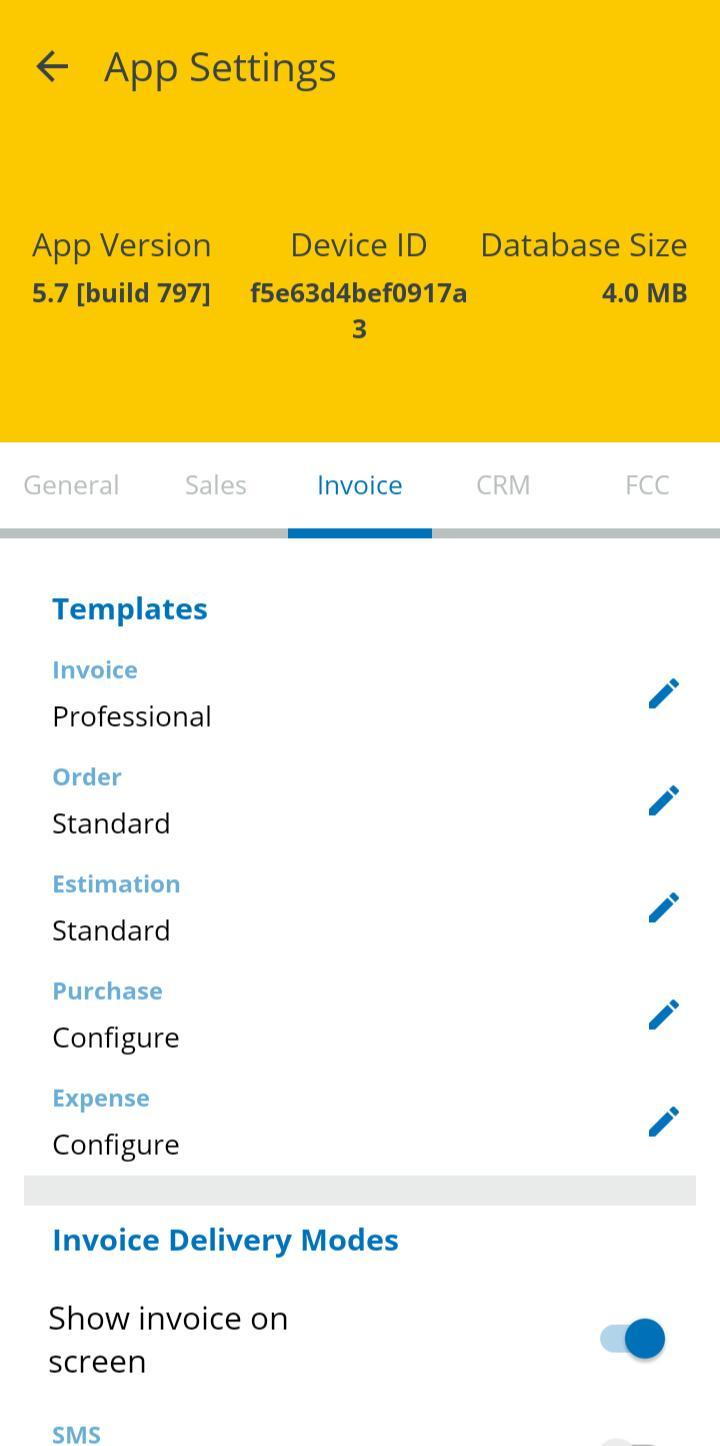This screenshot has width=720, height=1446.
Task: Tap the App Version build number
Action: coord(121,293)
